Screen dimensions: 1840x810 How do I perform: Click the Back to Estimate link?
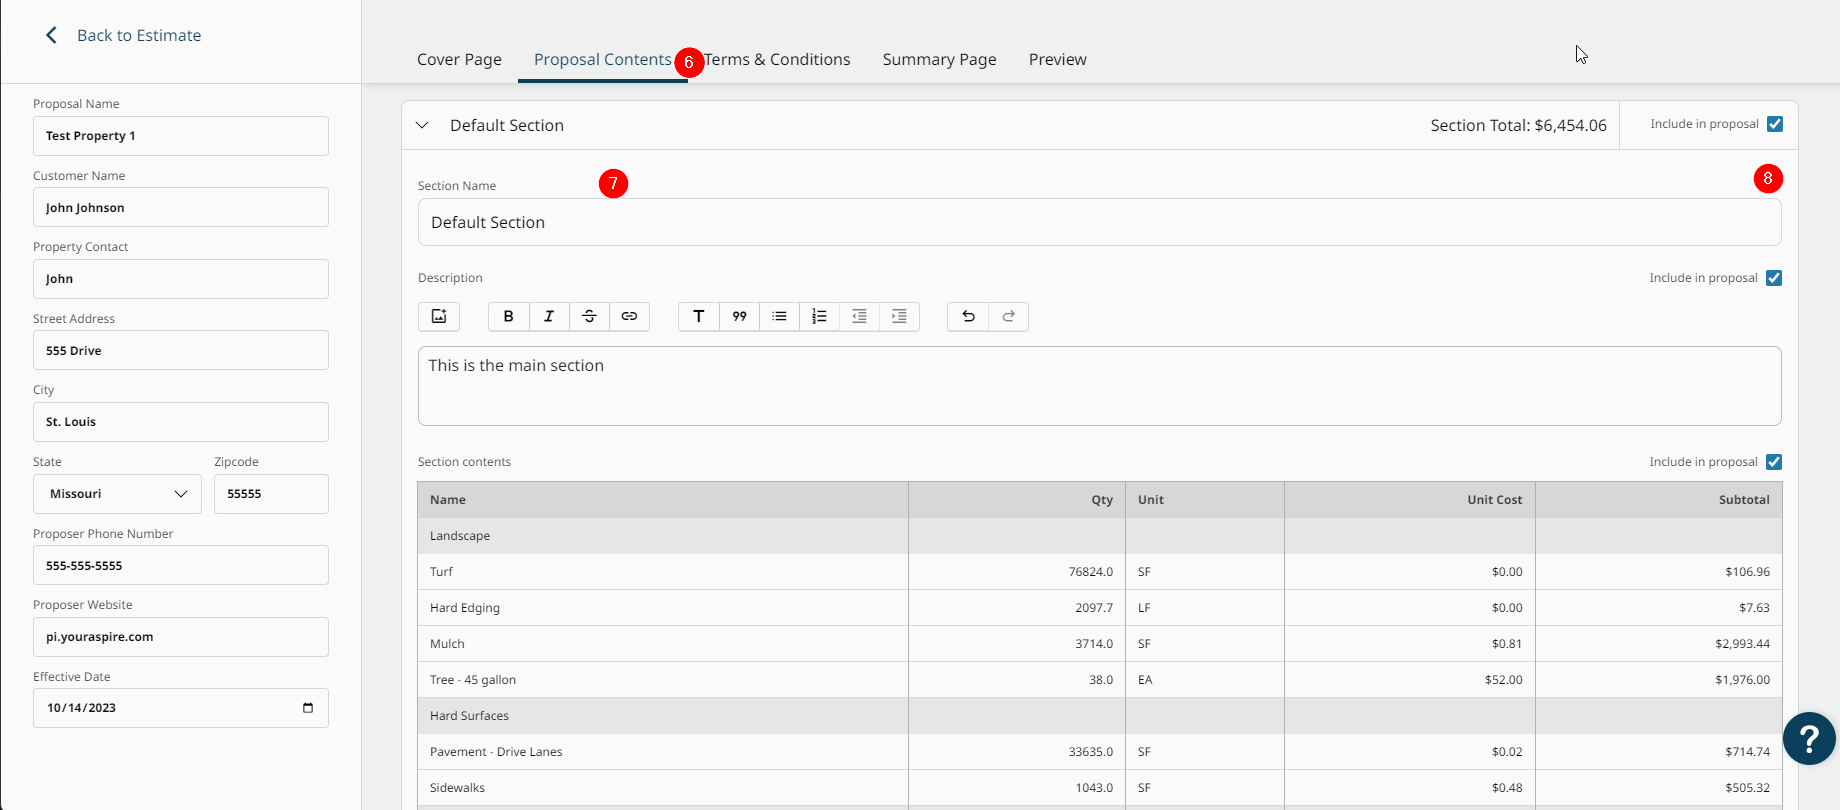pyautogui.click(x=139, y=35)
